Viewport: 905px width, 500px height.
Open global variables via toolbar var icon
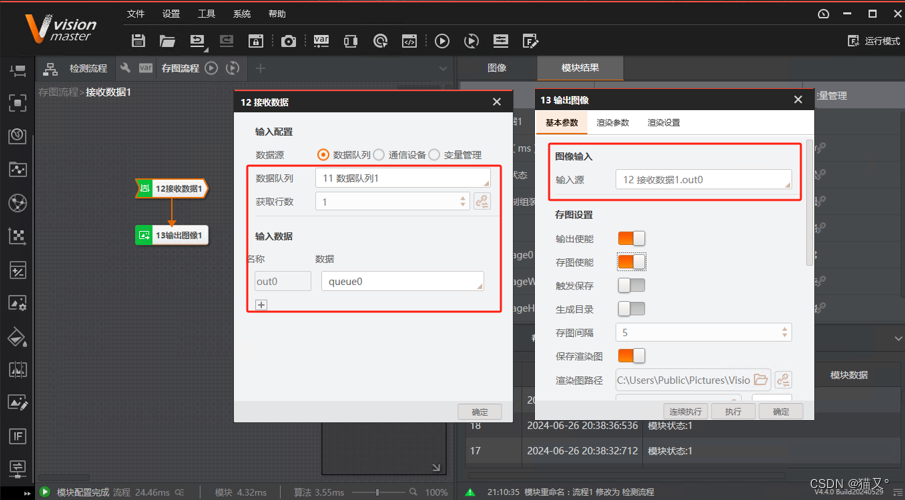coord(321,40)
